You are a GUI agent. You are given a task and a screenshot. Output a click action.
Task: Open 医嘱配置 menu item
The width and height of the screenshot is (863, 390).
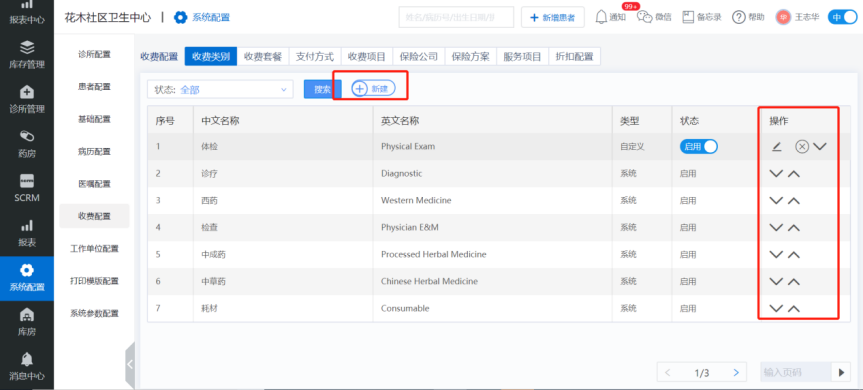pos(95,184)
